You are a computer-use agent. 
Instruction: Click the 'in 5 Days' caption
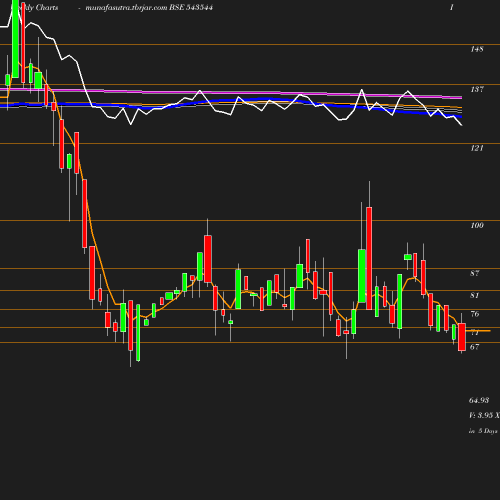(x=483, y=431)
